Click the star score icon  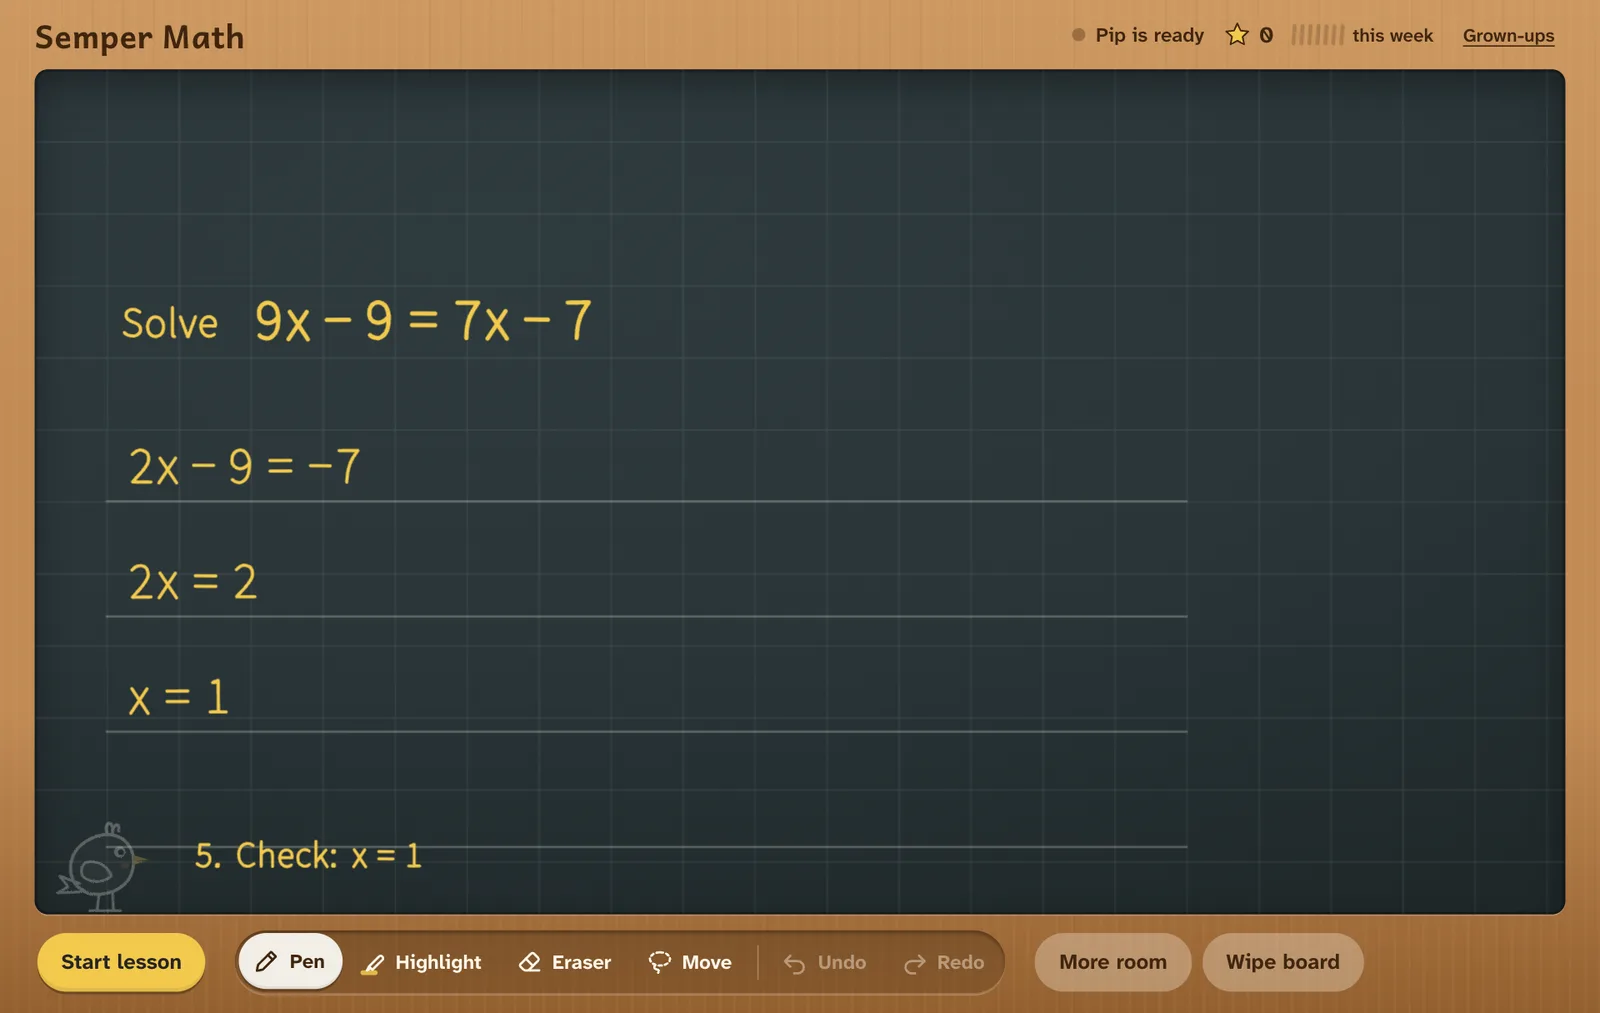(1237, 35)
